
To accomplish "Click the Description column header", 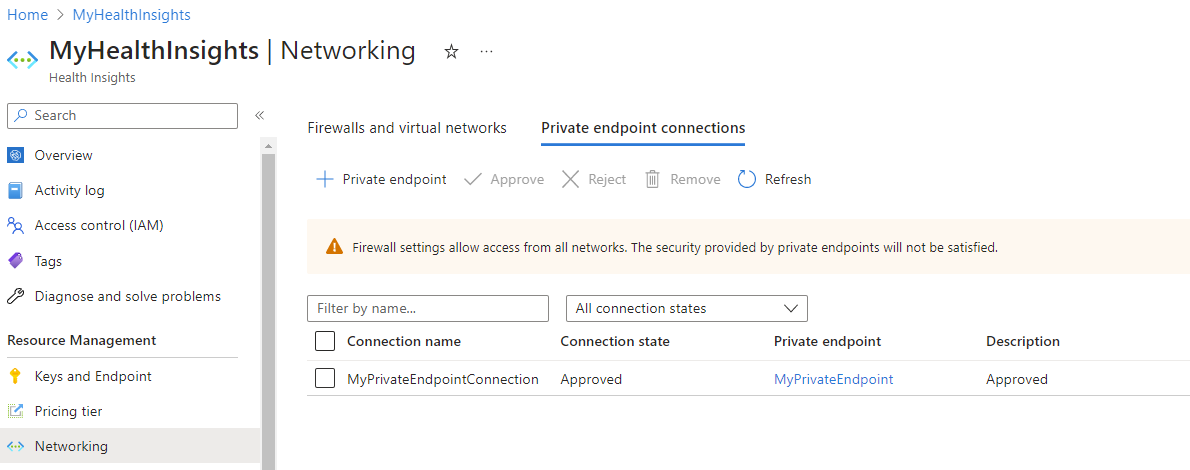I will (x=1022, y=341).
